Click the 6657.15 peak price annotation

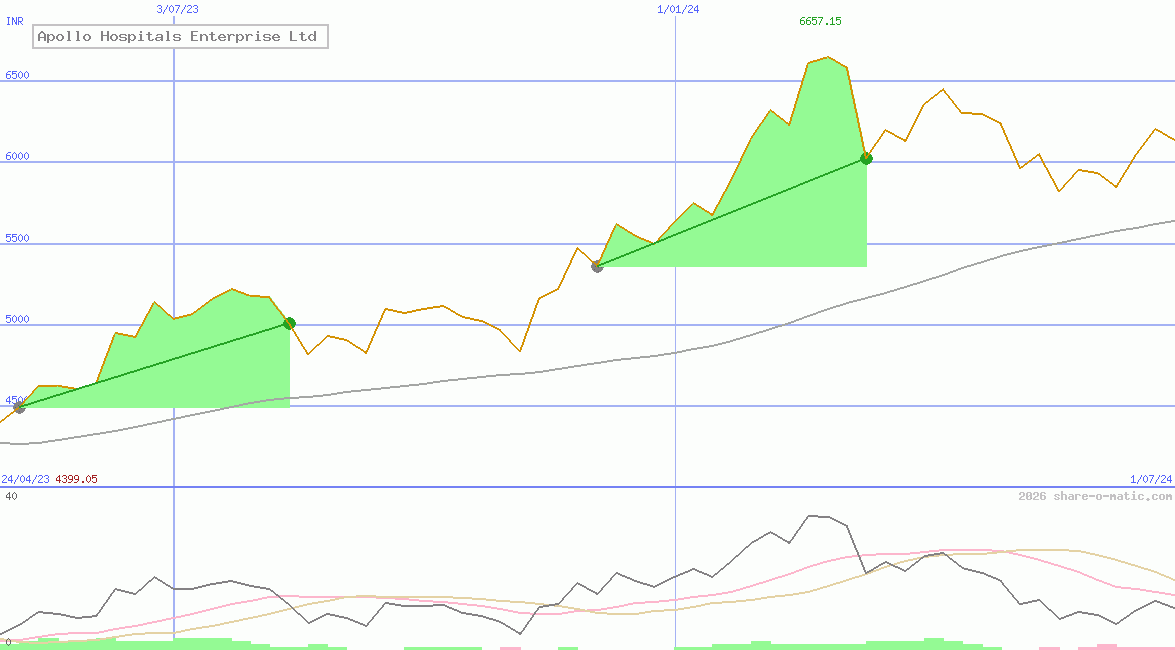[x=820, y=20]
